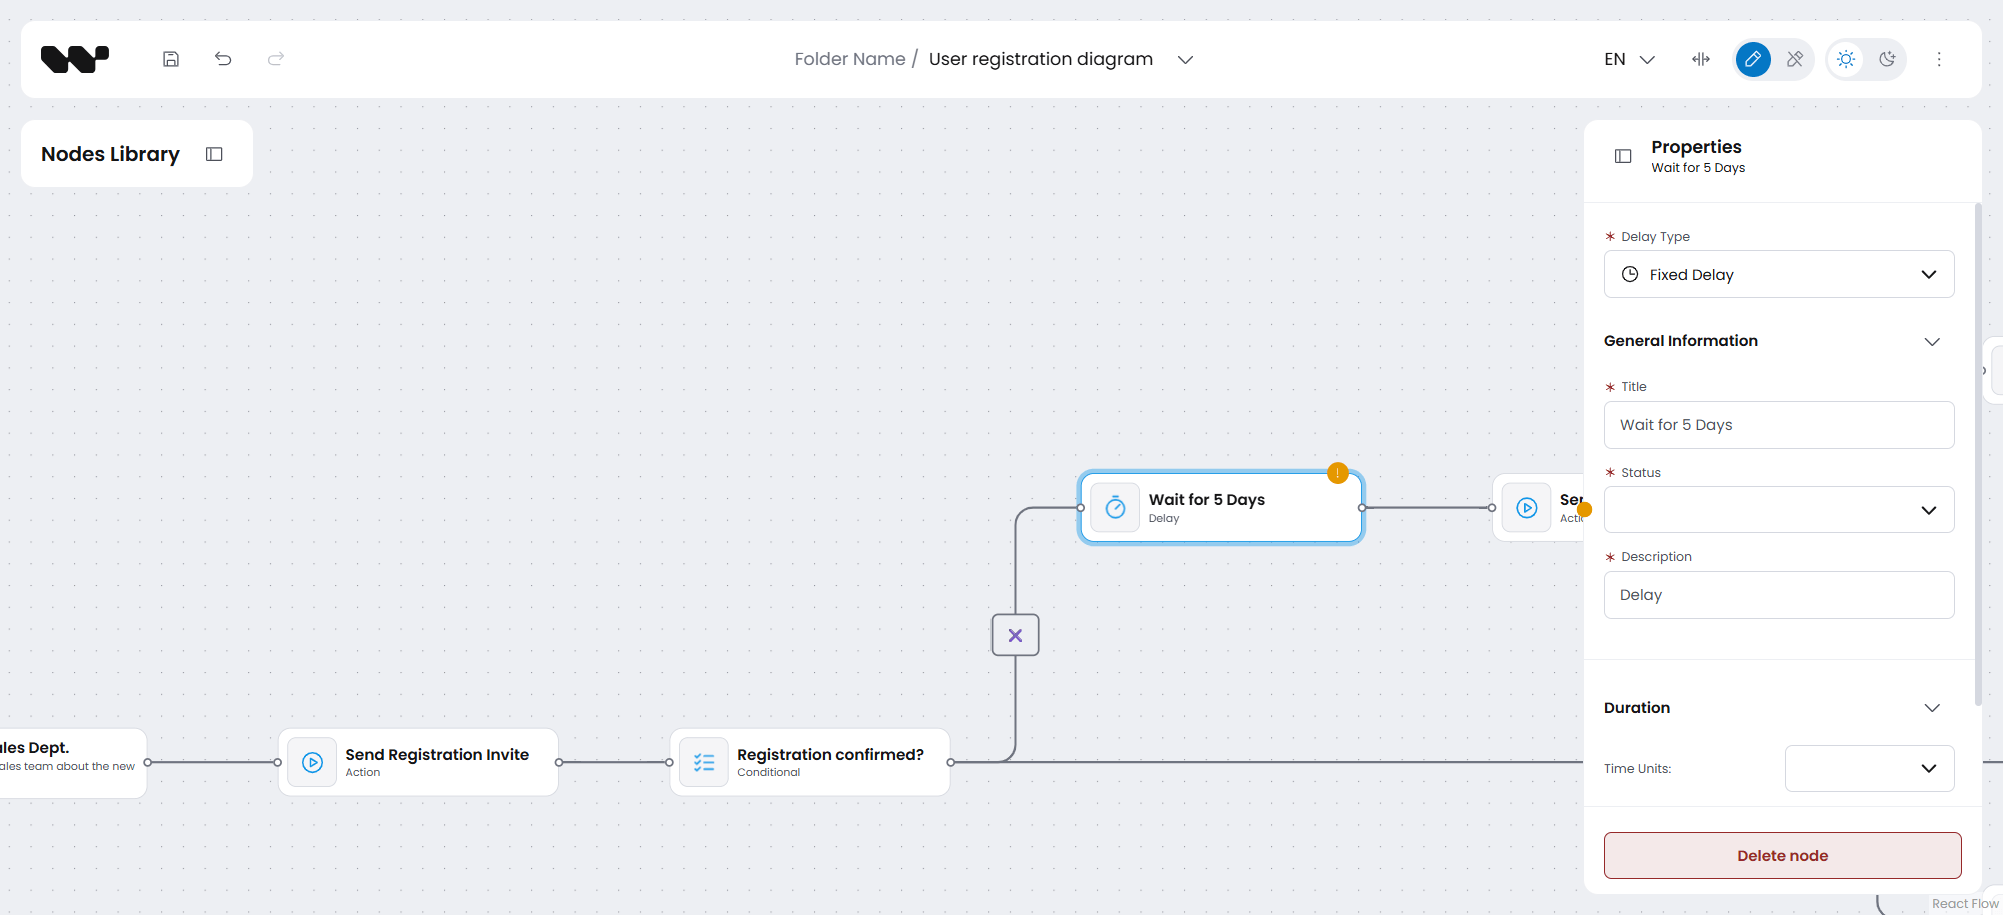
Task: Switch to dark theme moon icon
Action: pyautogui.click(x=1887, y=59)
